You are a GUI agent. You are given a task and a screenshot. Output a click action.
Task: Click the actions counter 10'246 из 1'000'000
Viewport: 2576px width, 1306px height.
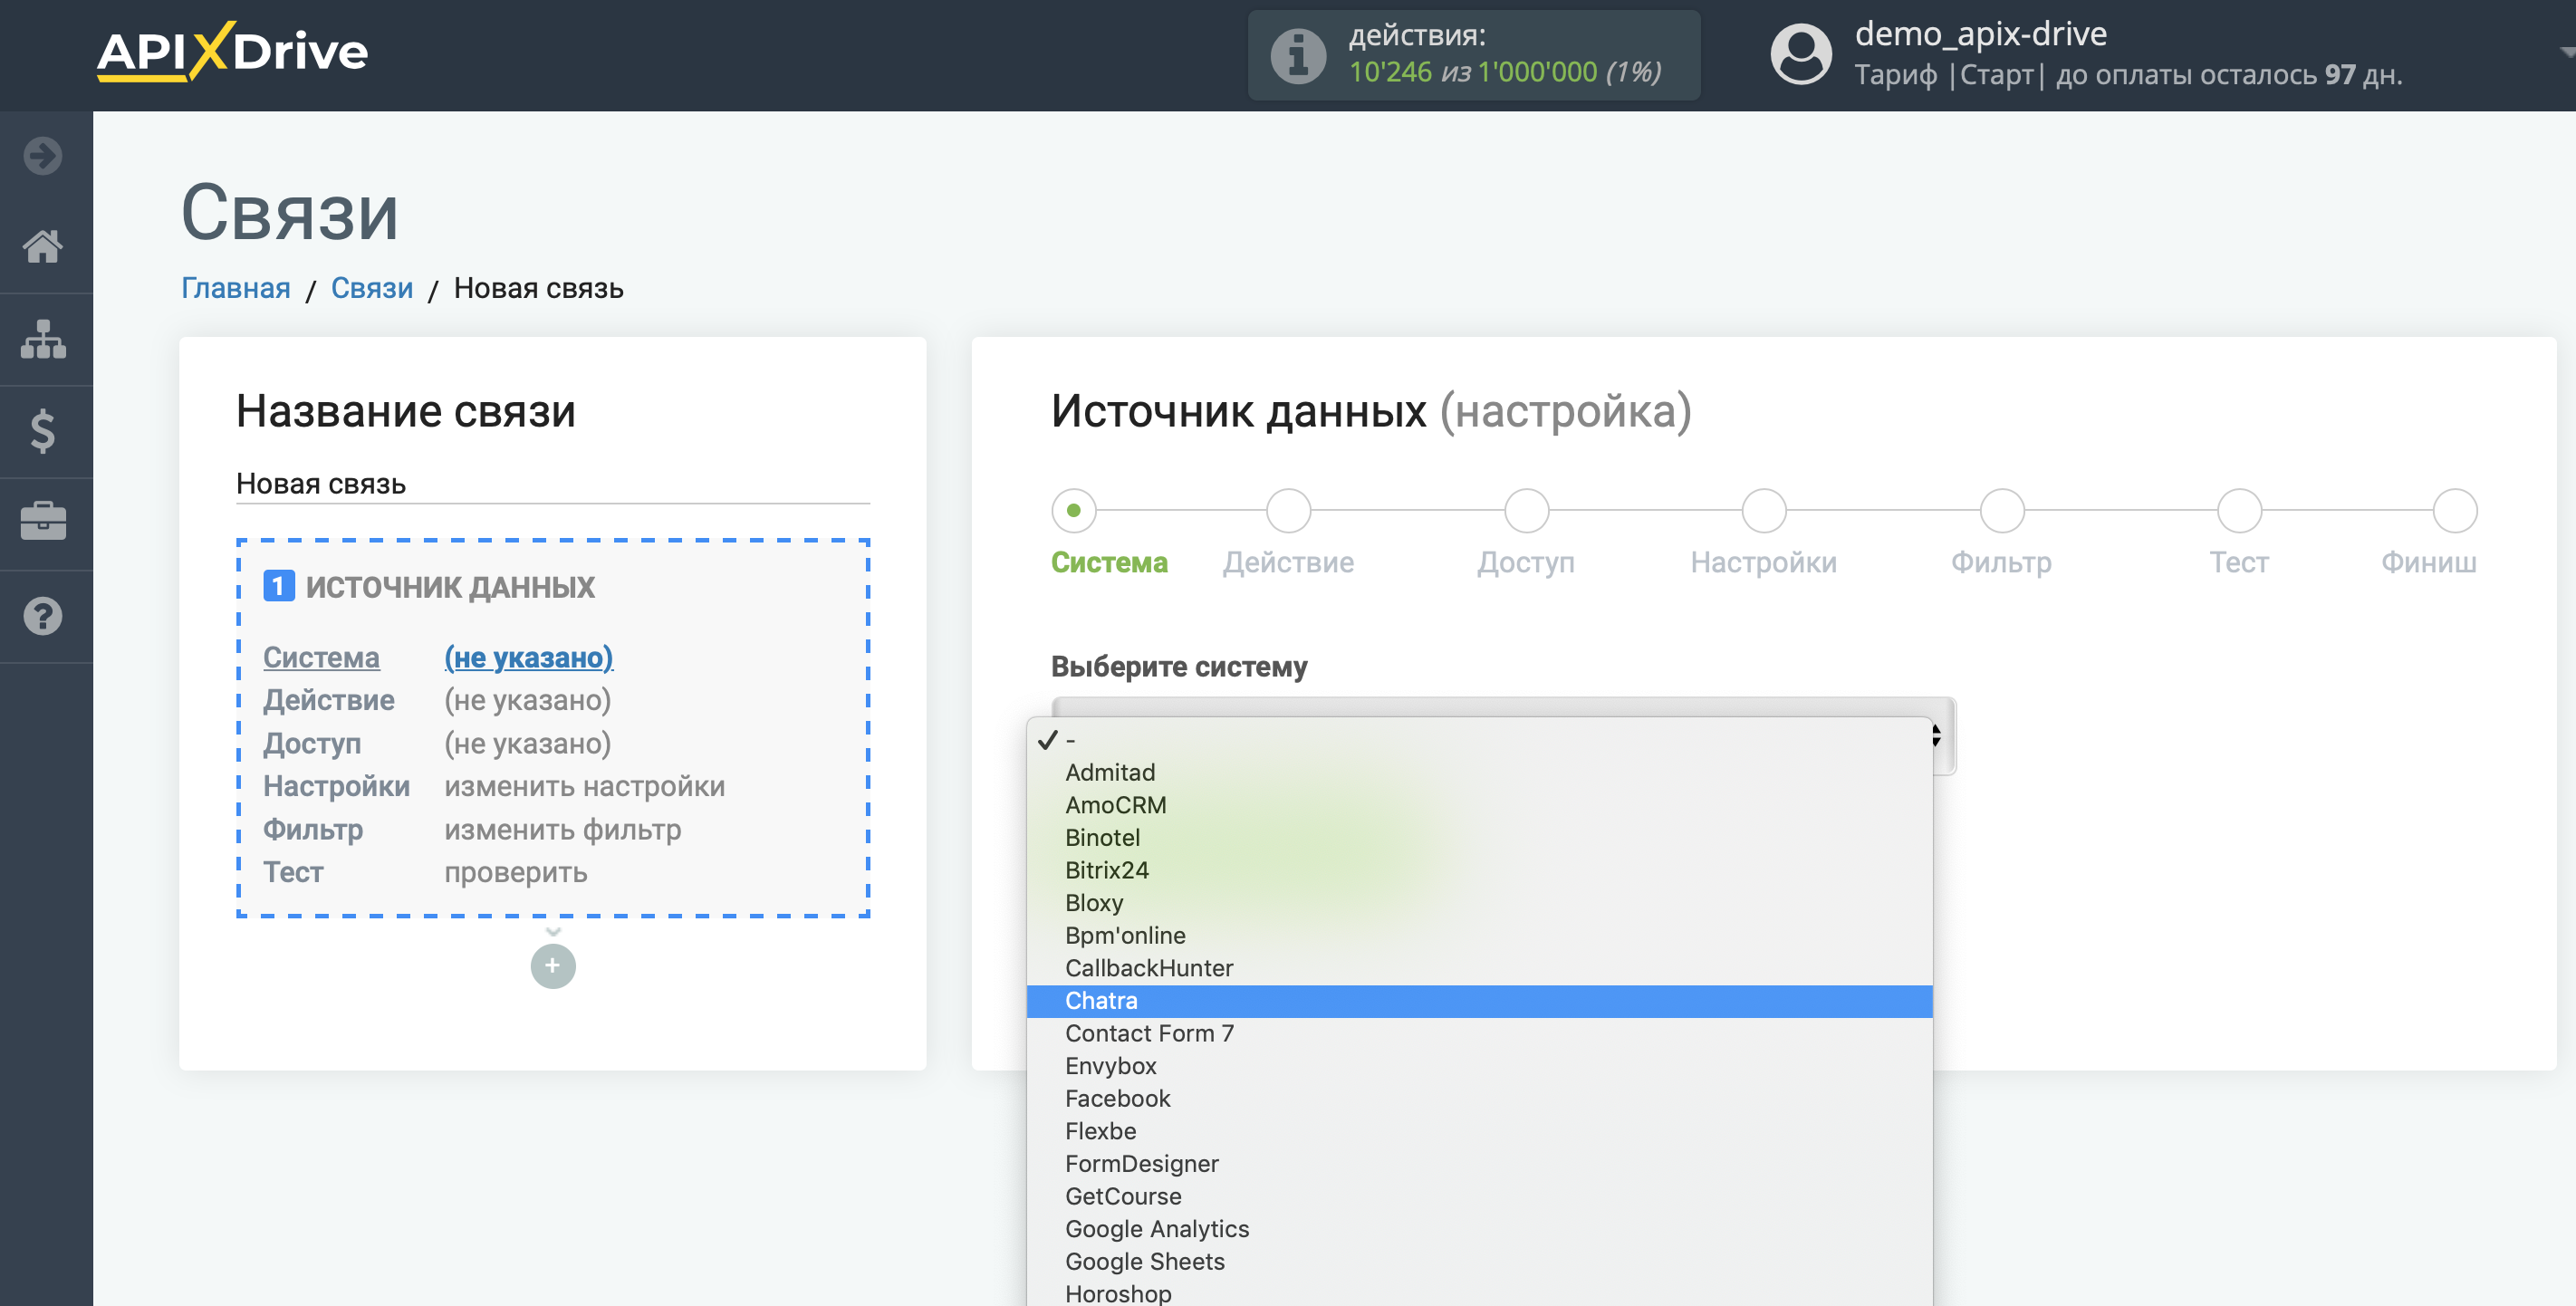(x=1505, y=72)
